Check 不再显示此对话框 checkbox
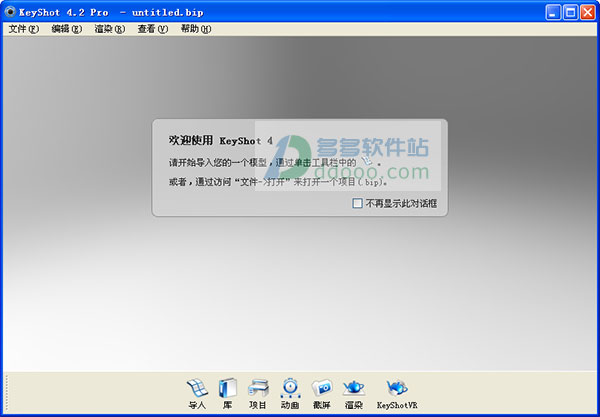 [x=357, y=203]
